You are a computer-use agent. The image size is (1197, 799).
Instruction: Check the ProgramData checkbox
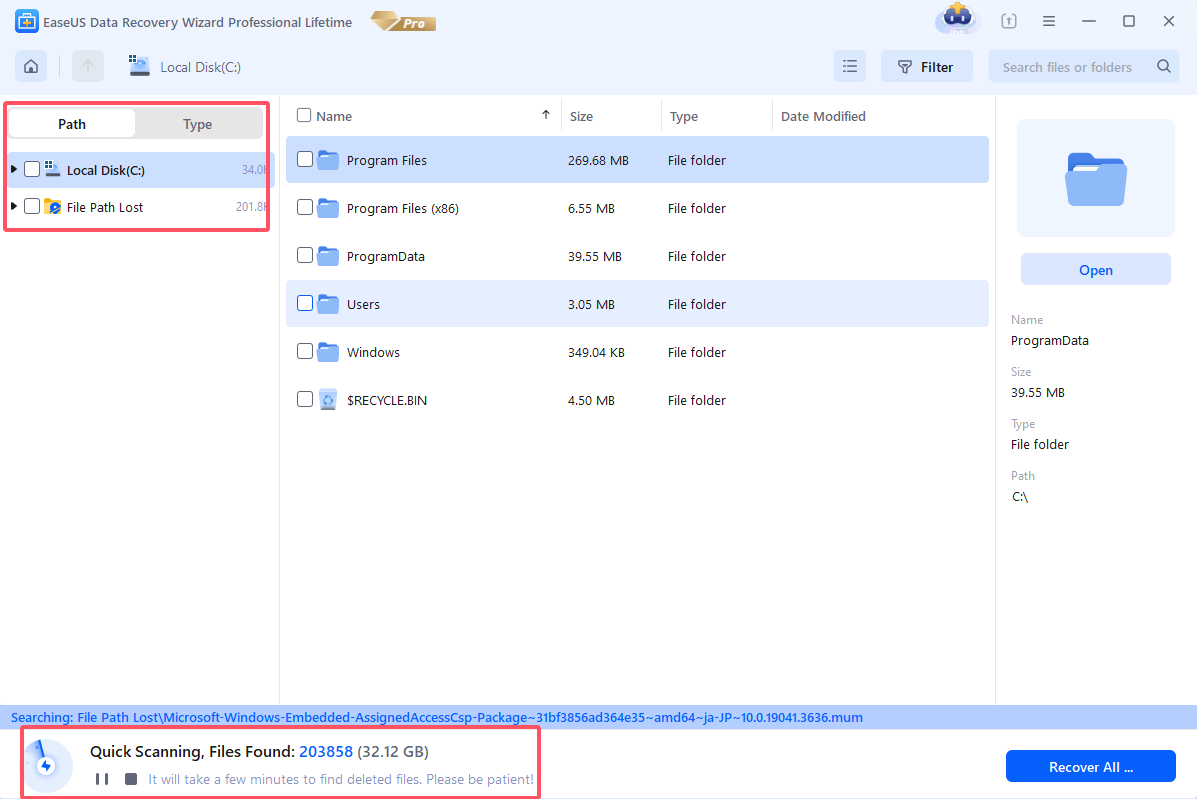pos(305,255)
